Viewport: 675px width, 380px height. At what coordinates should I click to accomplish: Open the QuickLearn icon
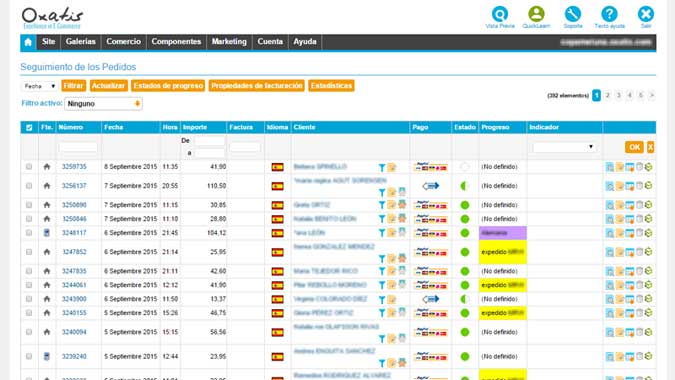(536, 14)
